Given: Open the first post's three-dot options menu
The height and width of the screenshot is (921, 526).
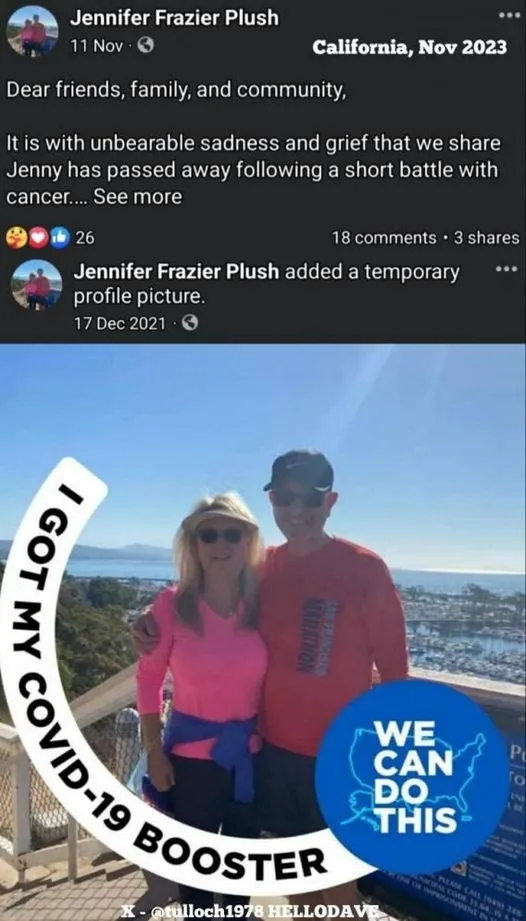Looking at the screenshot, I should point(506,16).
